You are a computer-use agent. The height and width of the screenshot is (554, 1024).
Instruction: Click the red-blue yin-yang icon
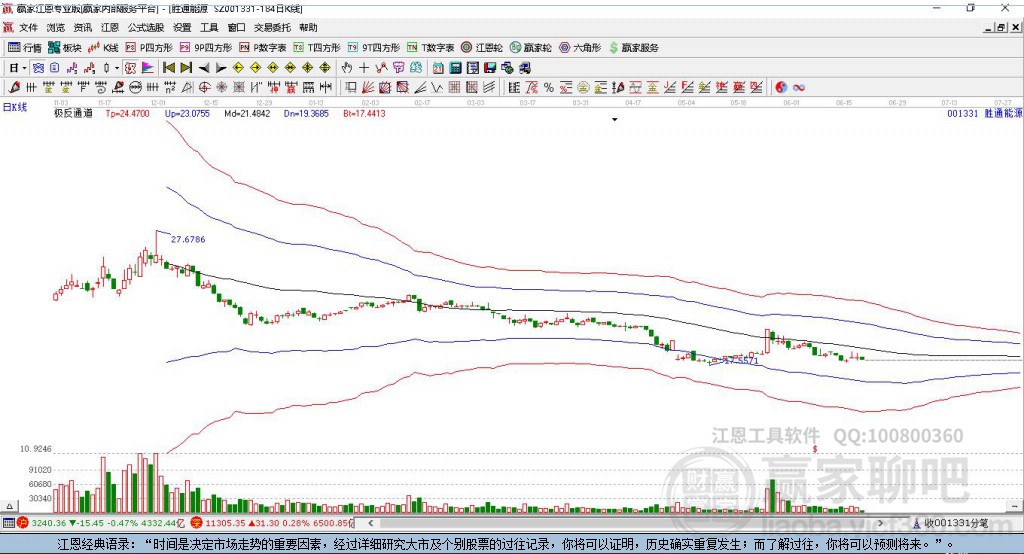click(x=781, y=87)
